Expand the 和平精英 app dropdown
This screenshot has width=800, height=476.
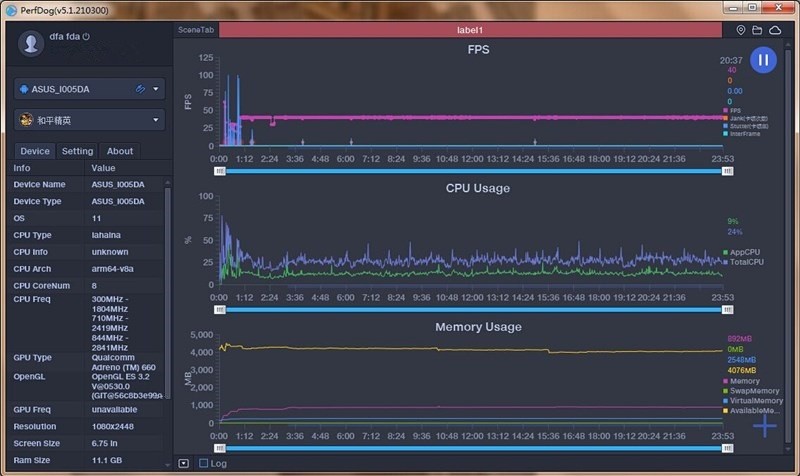pyautogui.click(x=156, y=120)
